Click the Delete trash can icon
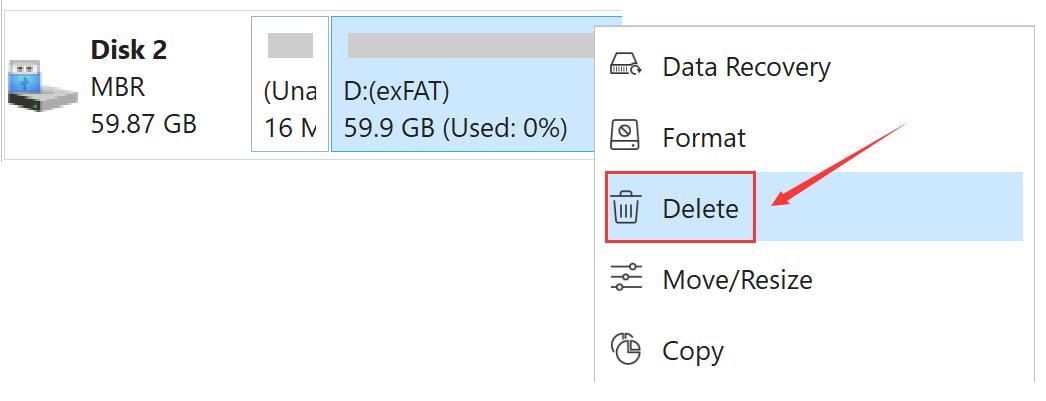 point(627,209)
